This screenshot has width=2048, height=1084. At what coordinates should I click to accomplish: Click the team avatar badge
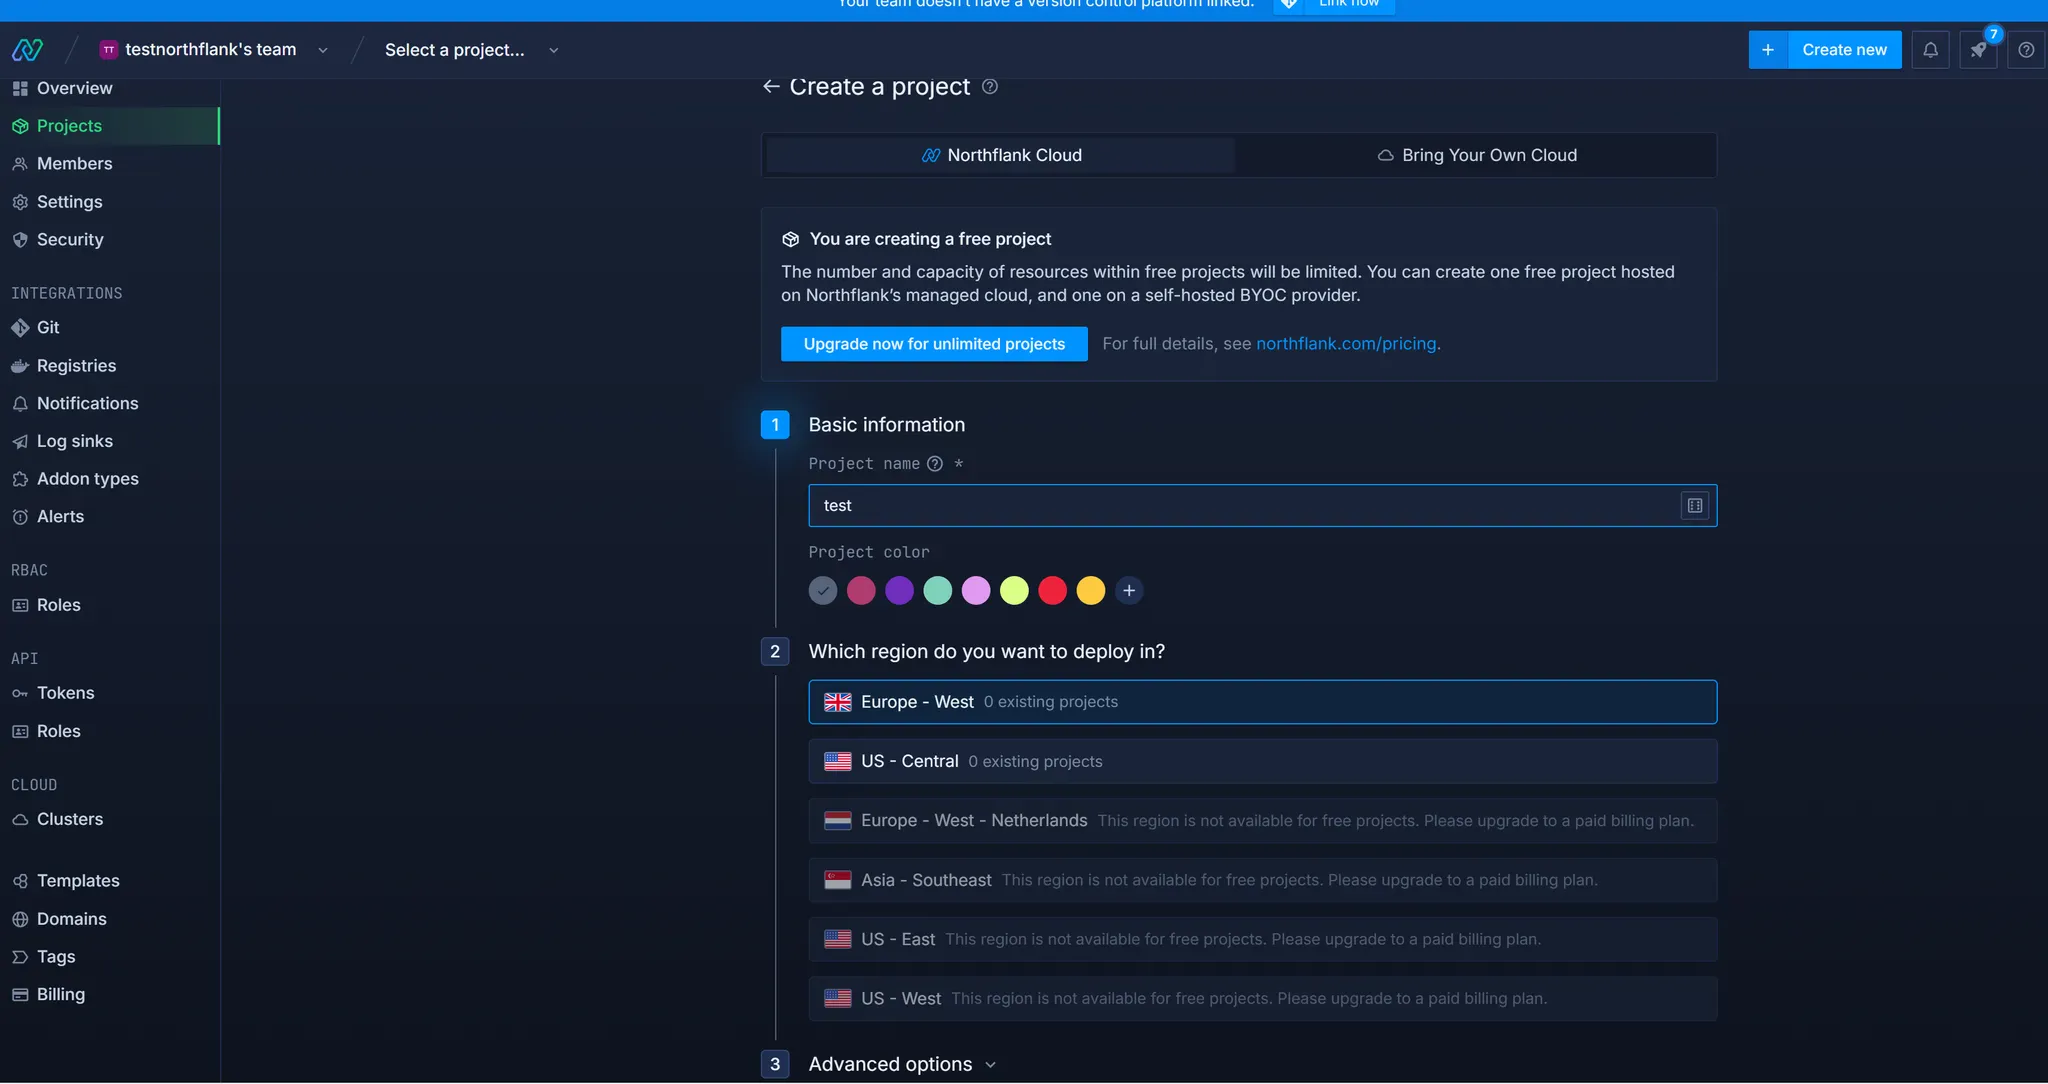(109, 50)
